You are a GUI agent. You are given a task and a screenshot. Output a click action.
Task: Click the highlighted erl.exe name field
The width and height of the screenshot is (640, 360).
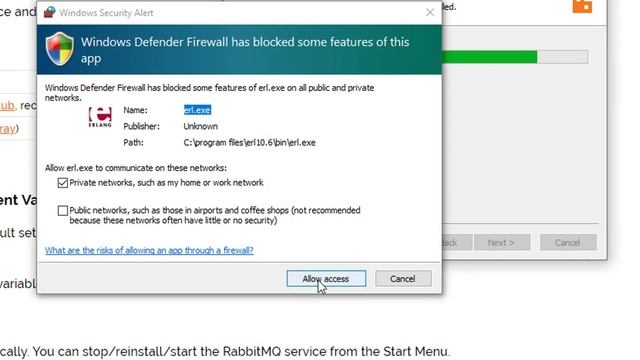[x=197, y=110]
